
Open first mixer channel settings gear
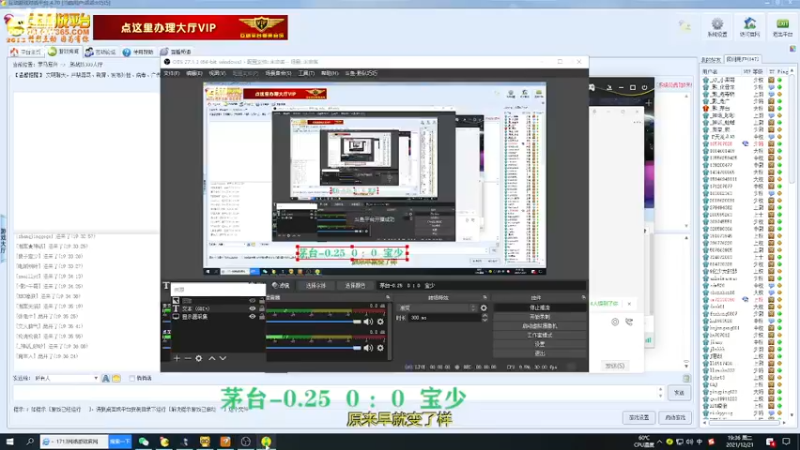380,321
